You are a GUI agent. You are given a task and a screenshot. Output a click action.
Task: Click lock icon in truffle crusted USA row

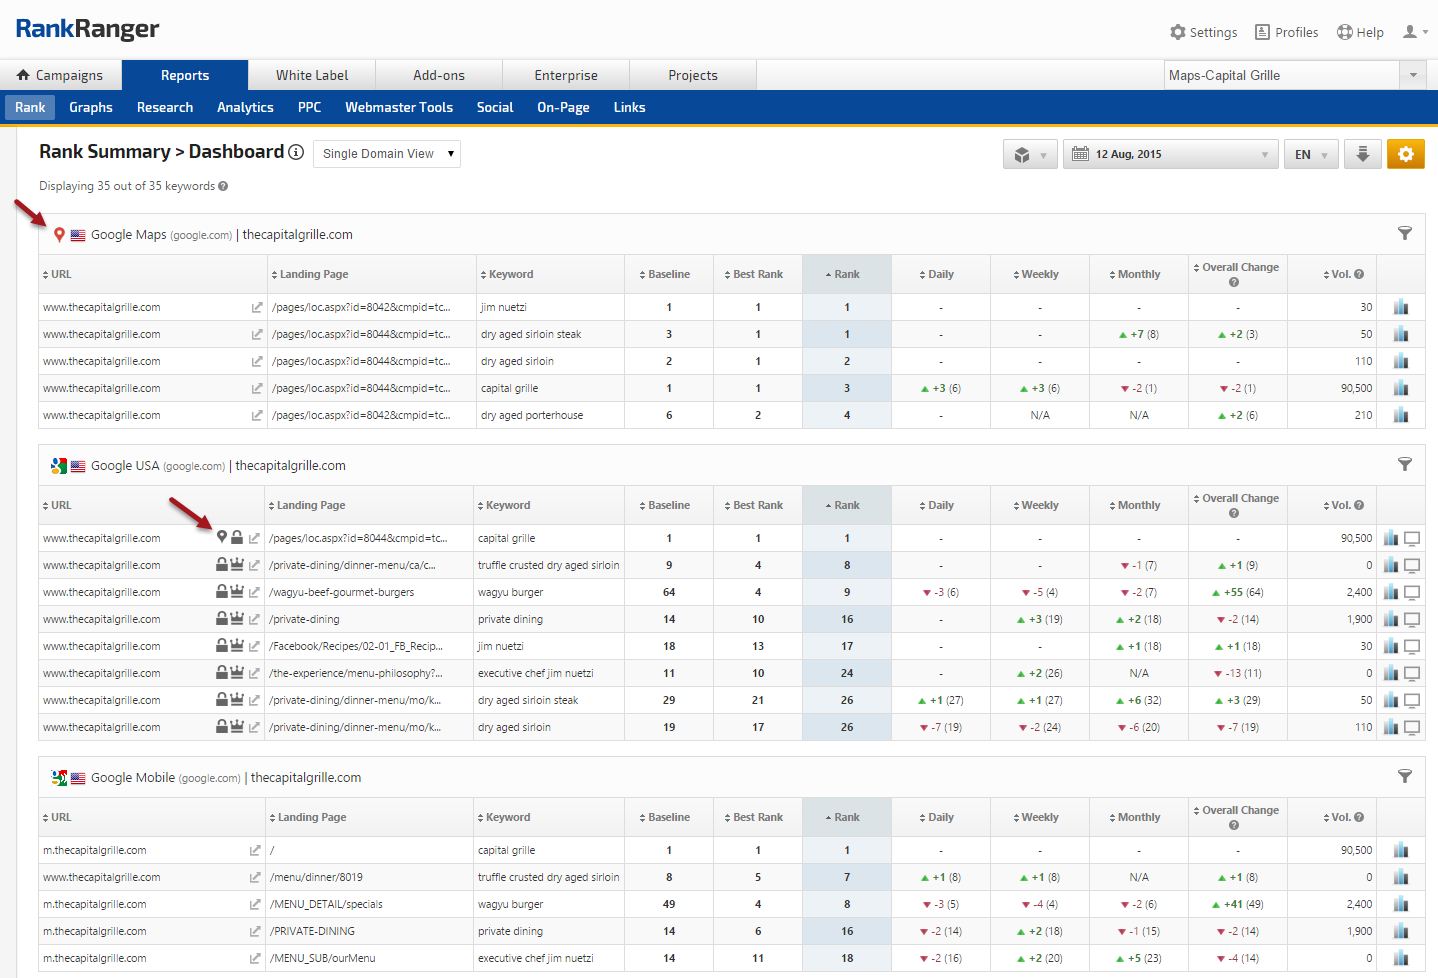pyautogui.click(x=222, y=565)
